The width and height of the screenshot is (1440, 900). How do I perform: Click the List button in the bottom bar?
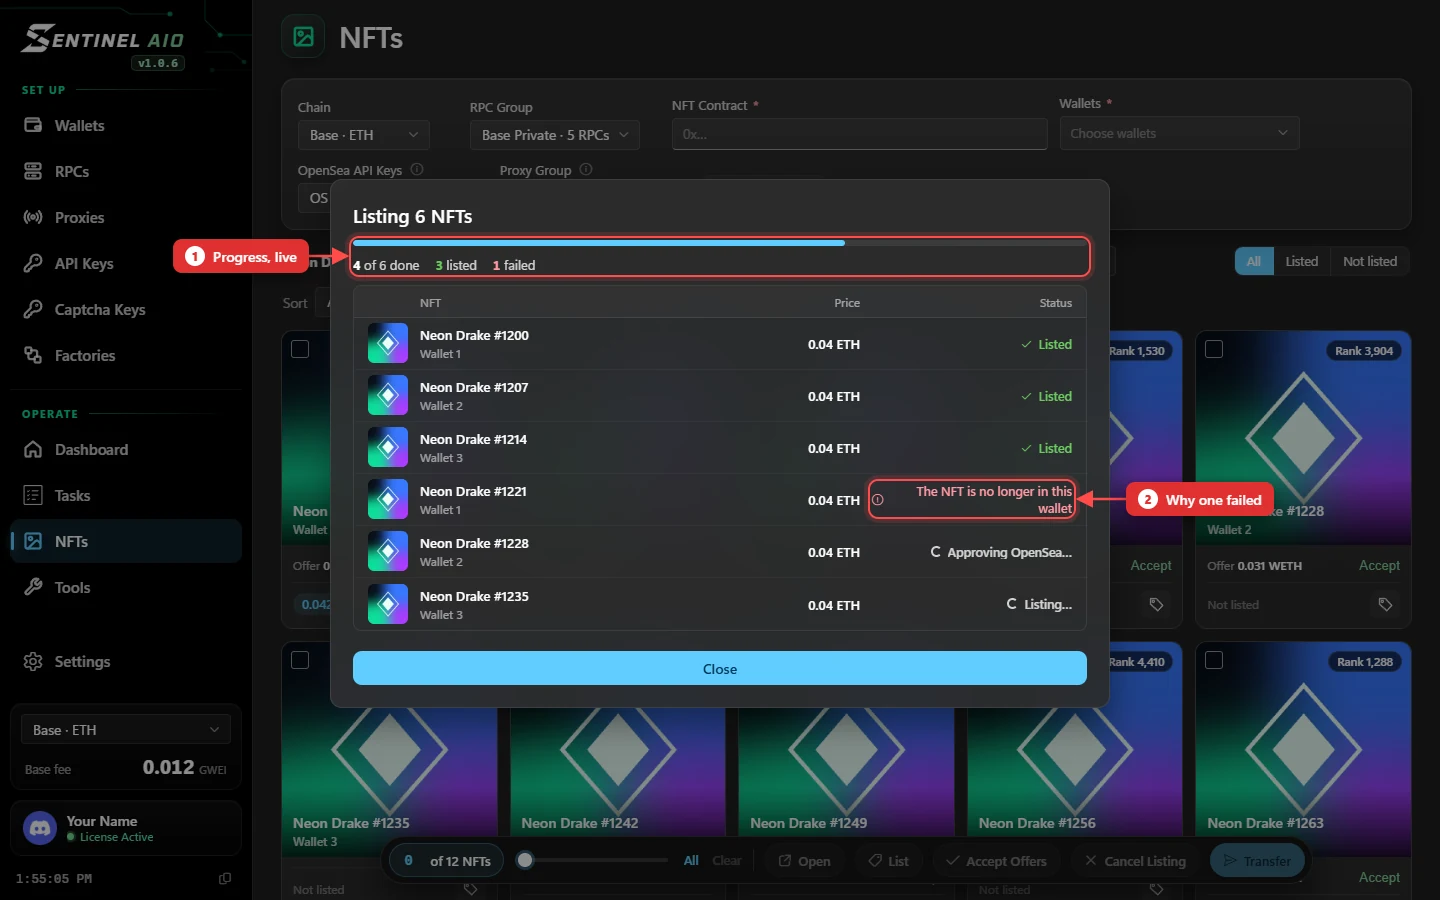tap(889, 861)
